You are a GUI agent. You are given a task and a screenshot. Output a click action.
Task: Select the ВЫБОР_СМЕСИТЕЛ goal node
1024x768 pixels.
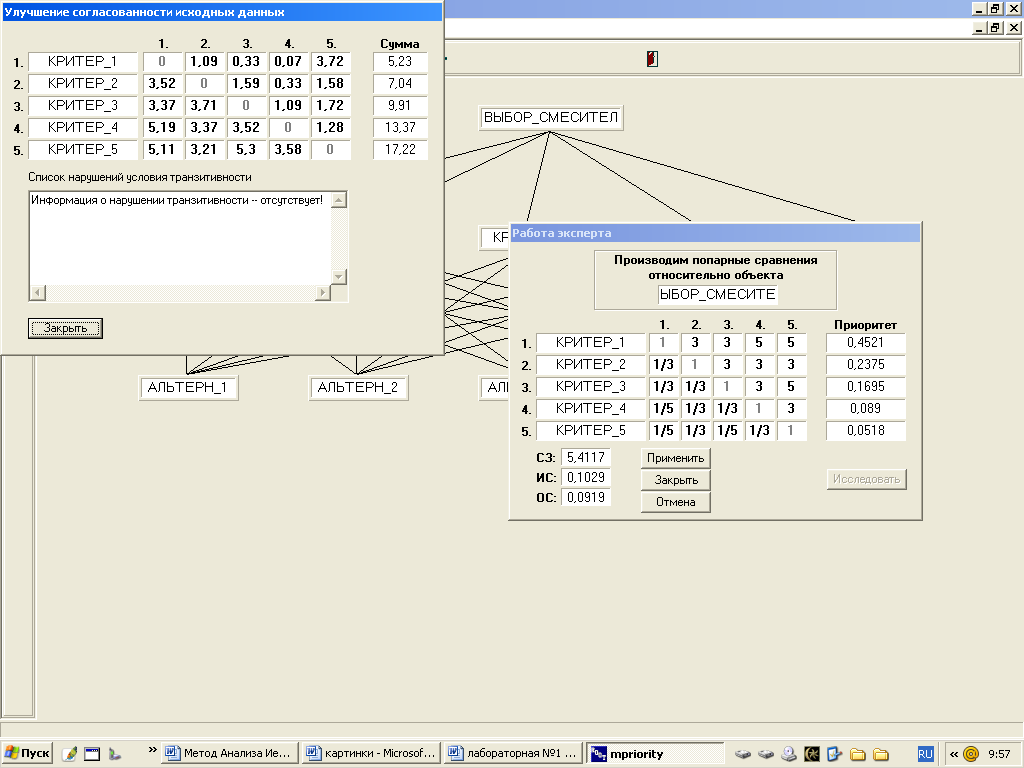pyautogui.click(x=551, y=118)
